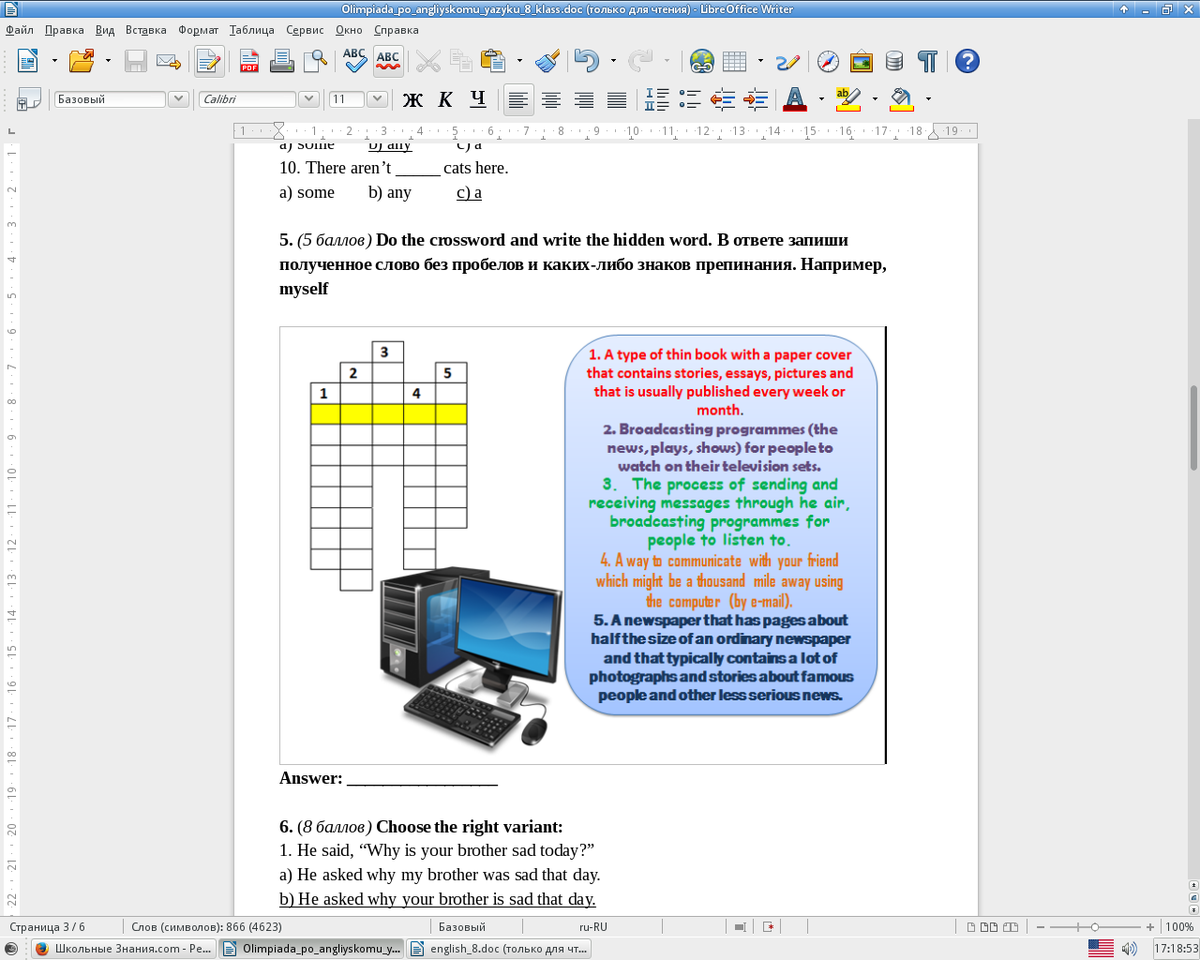Click the Insert Table icon
The image size is (1200, 960).
pos(735,62)
